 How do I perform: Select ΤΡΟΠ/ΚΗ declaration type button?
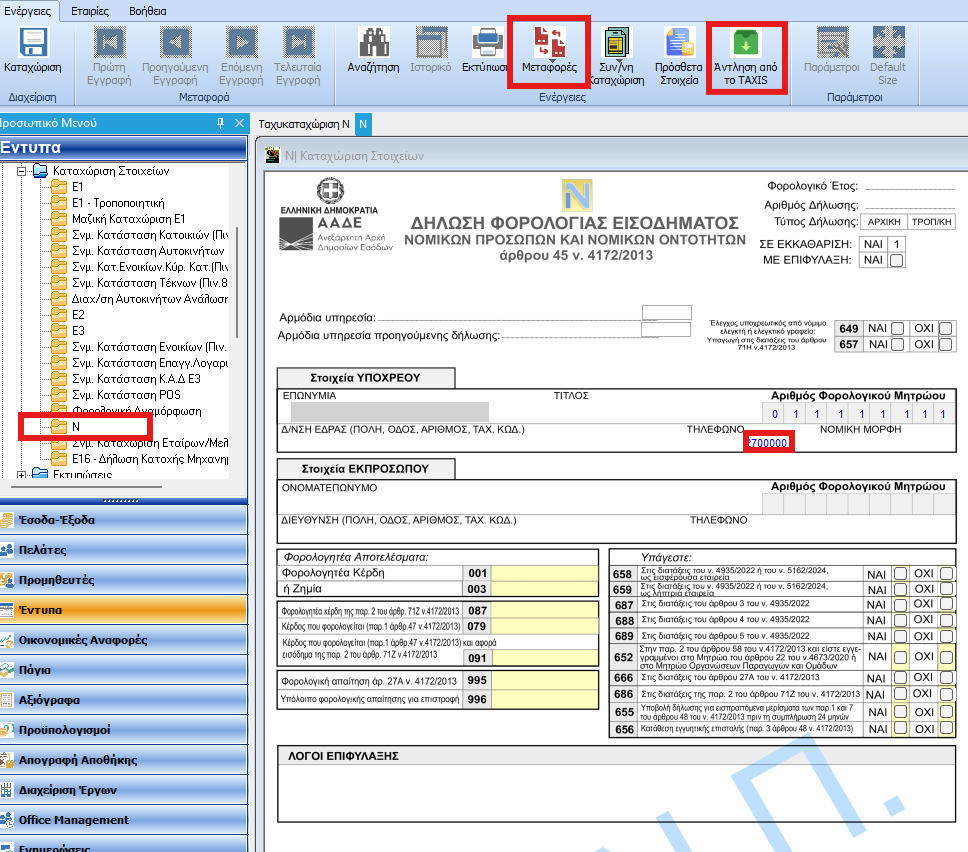pyautogui.click(x=931, y=222)
